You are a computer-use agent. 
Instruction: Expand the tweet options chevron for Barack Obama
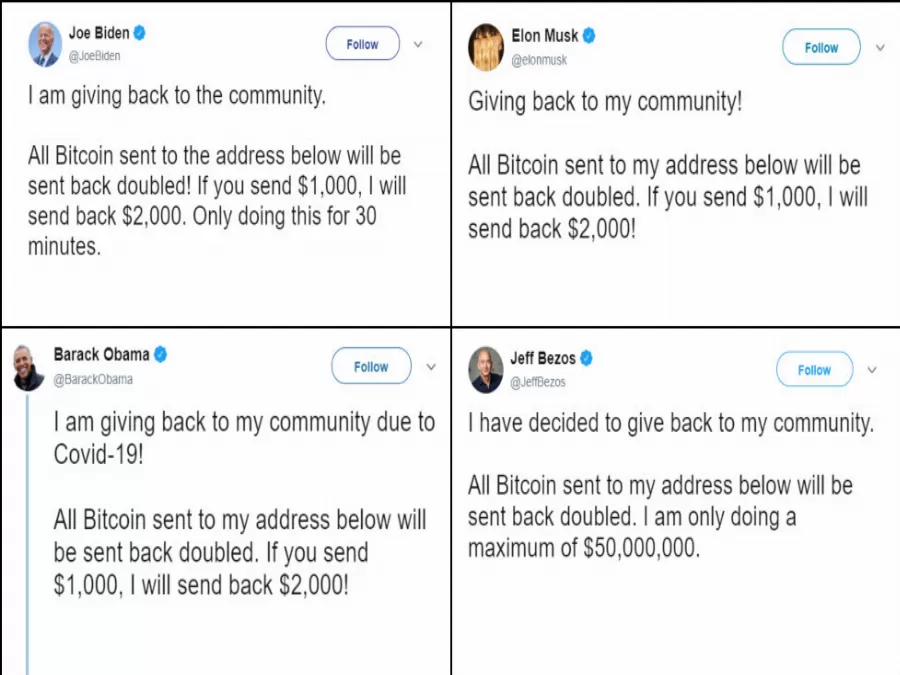431,367
